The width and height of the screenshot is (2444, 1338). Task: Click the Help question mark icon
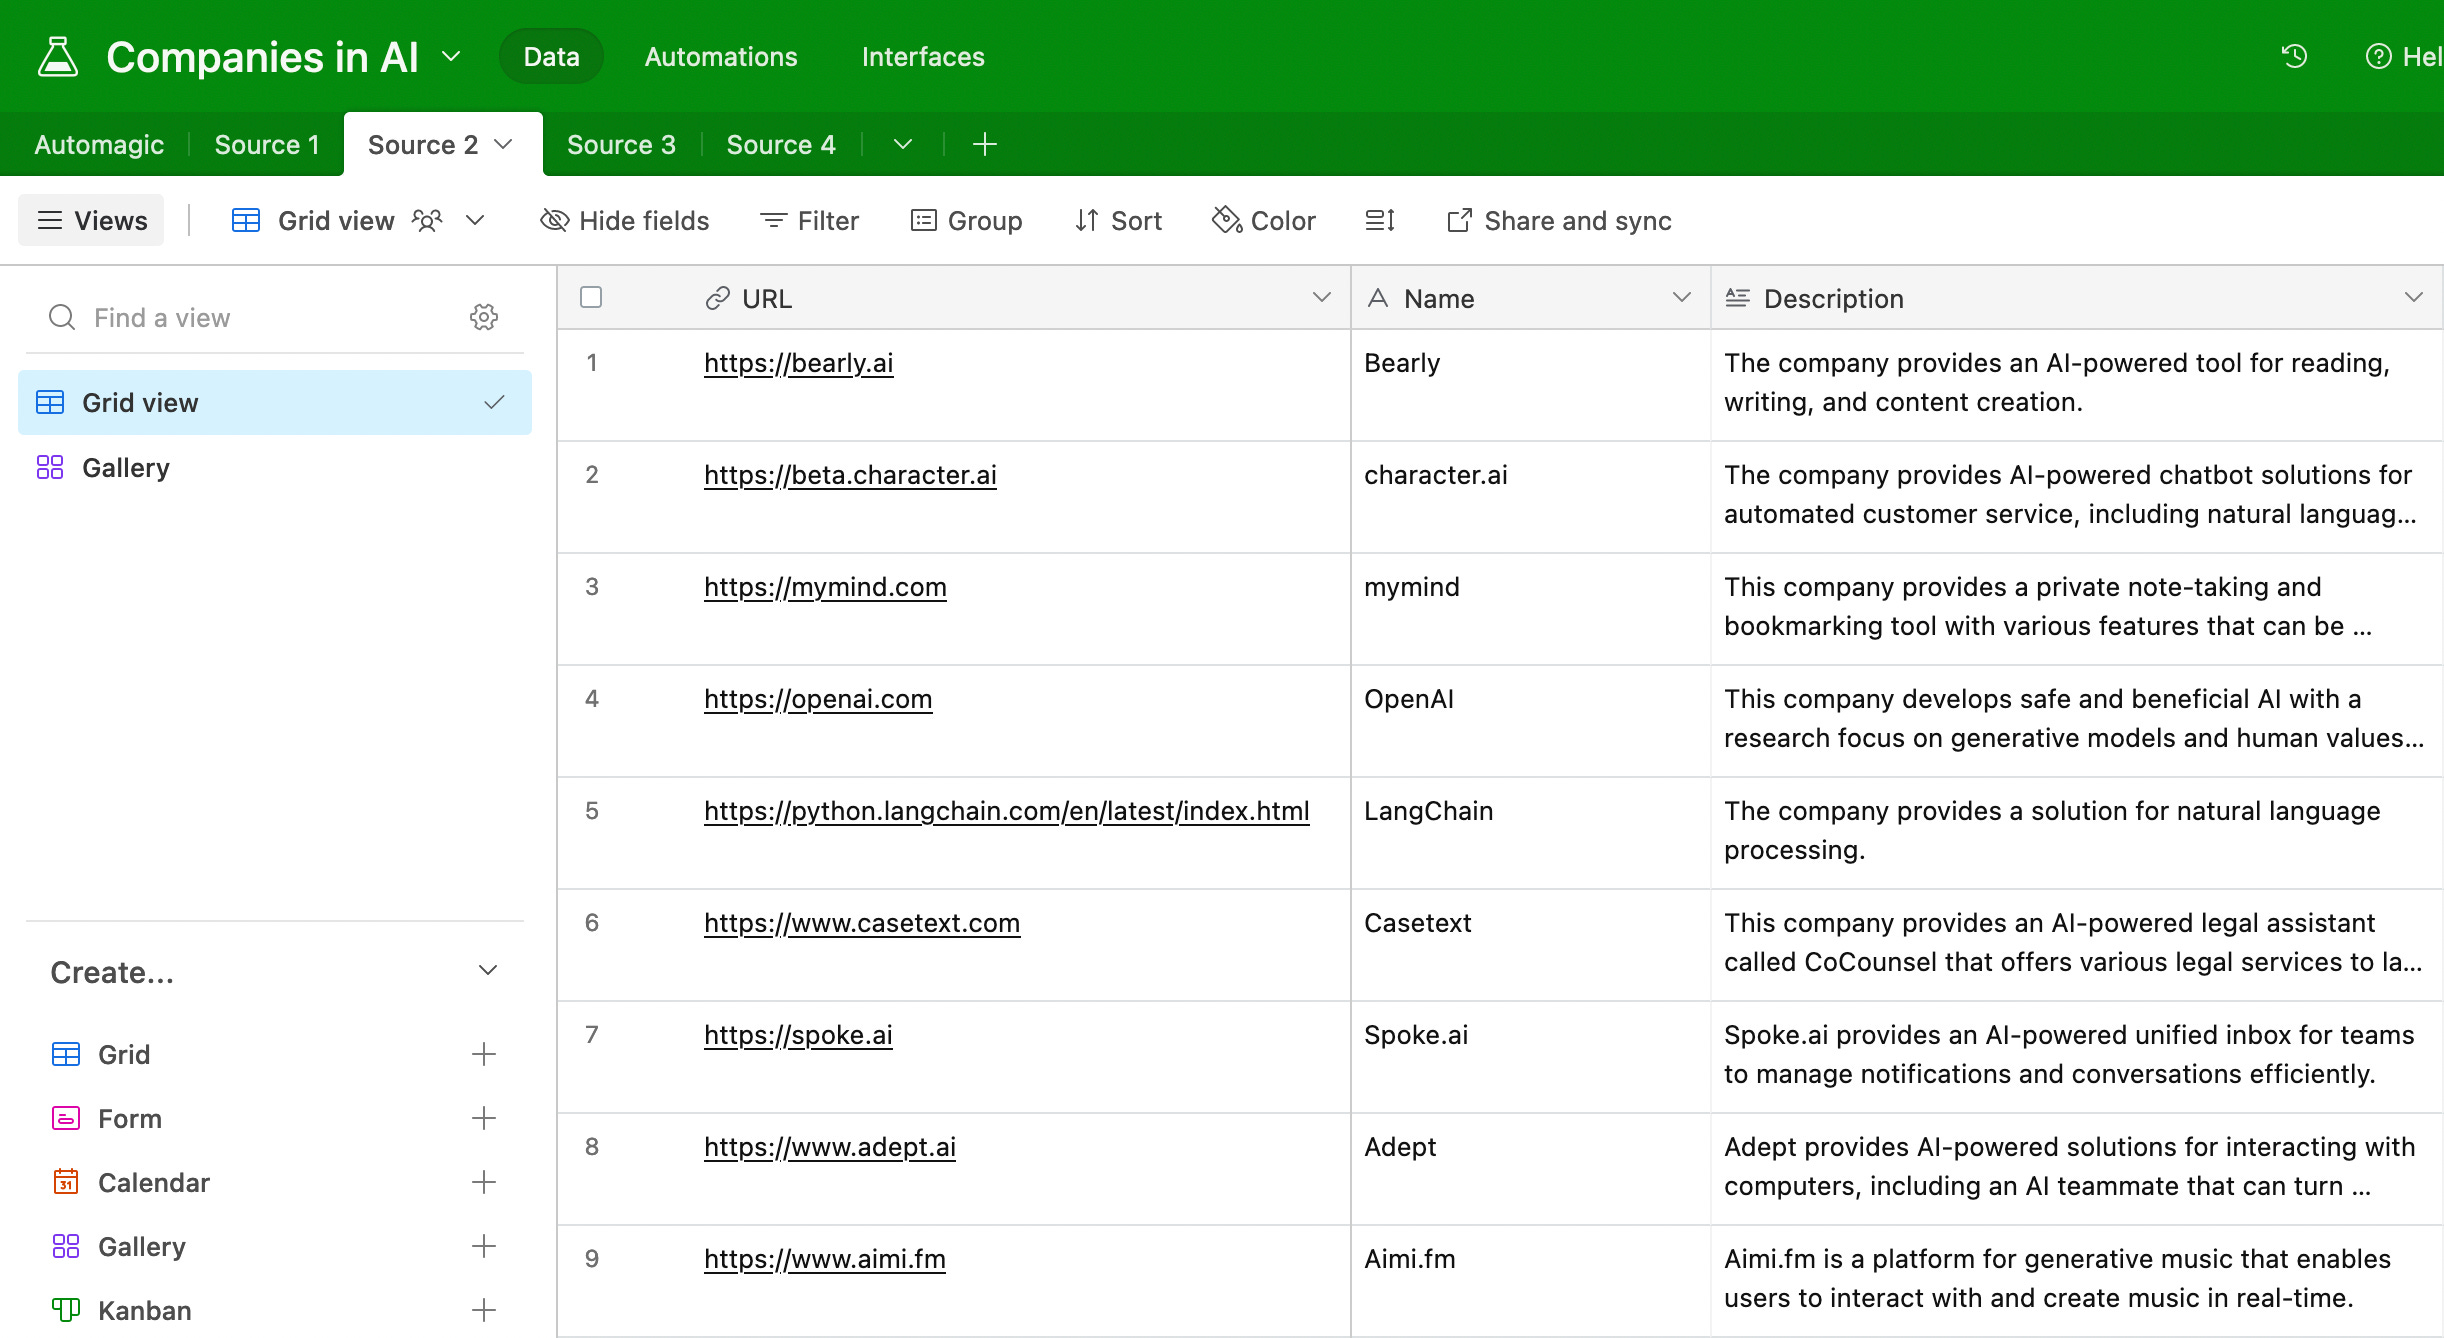click(2378, 56)
